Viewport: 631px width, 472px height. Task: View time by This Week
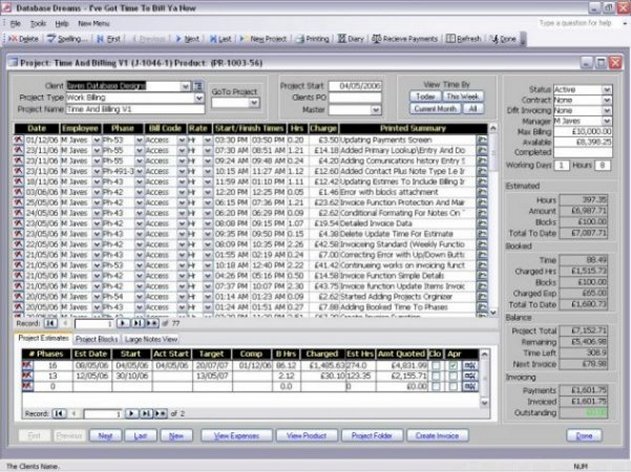pos(462,97)
